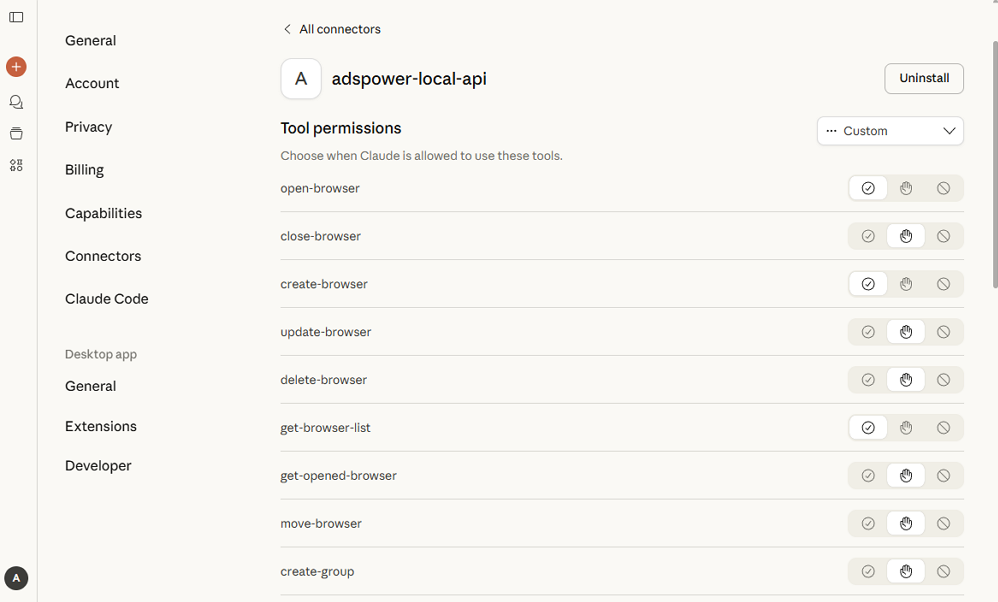Screen dimensions: 998x602
Task: Click the adspower-local-api letter avatar
Action: 300,78
